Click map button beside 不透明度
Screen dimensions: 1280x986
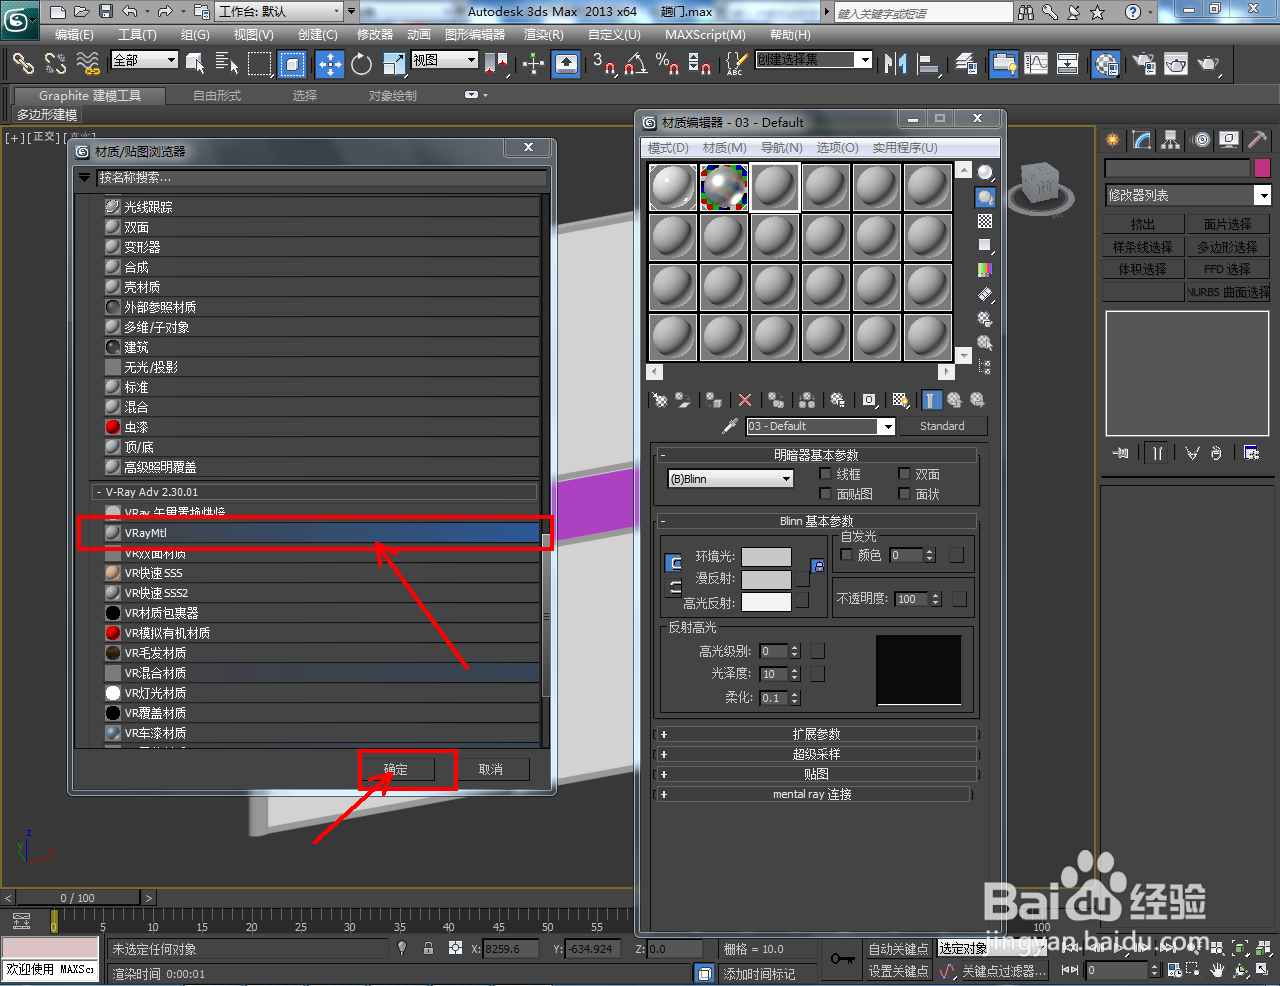[960, 599]
